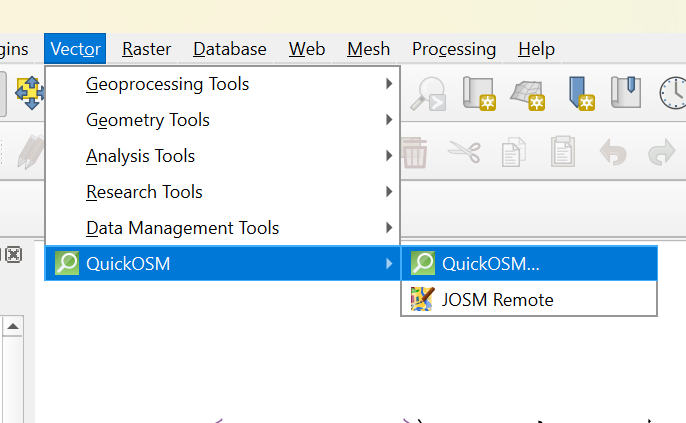Click the panel scrollbar up arrow
Image resolution: width=686 pixels, height=423 pixels.
pyautogui.click(x=13, y=326)
